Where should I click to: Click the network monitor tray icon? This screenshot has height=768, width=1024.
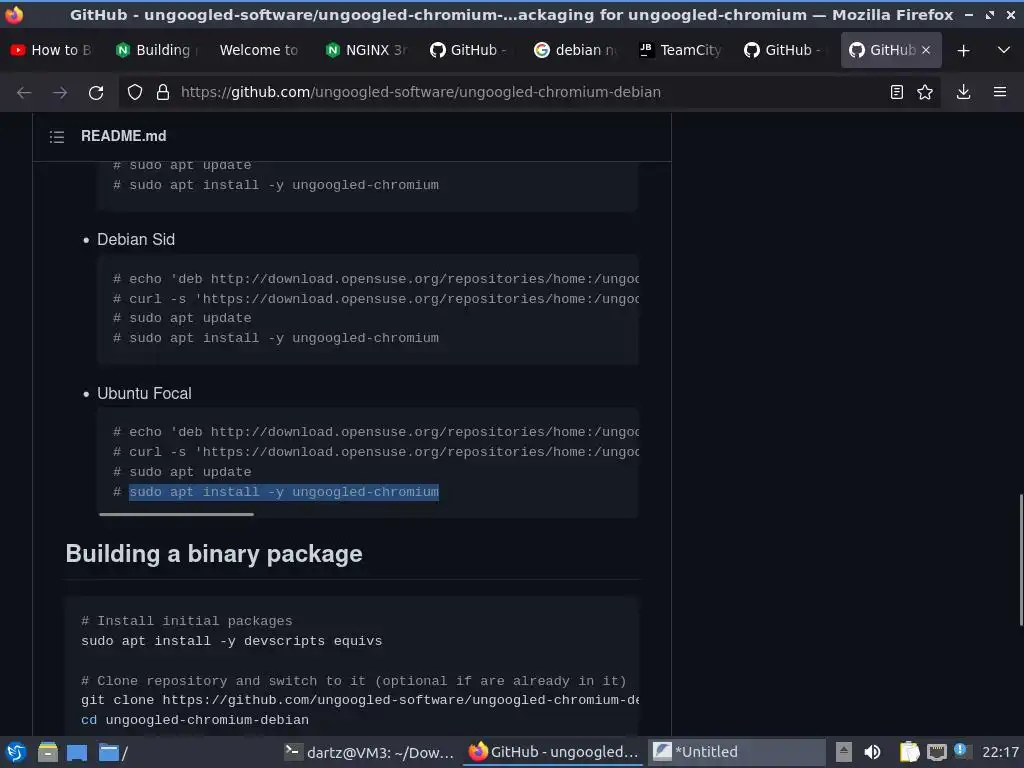click(x=936, y=752)
